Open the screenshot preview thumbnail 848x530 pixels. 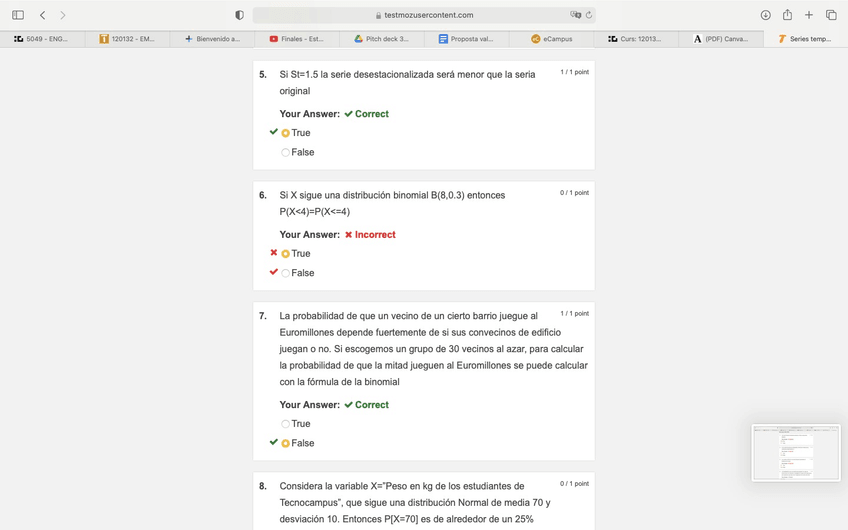coord(795,452)
